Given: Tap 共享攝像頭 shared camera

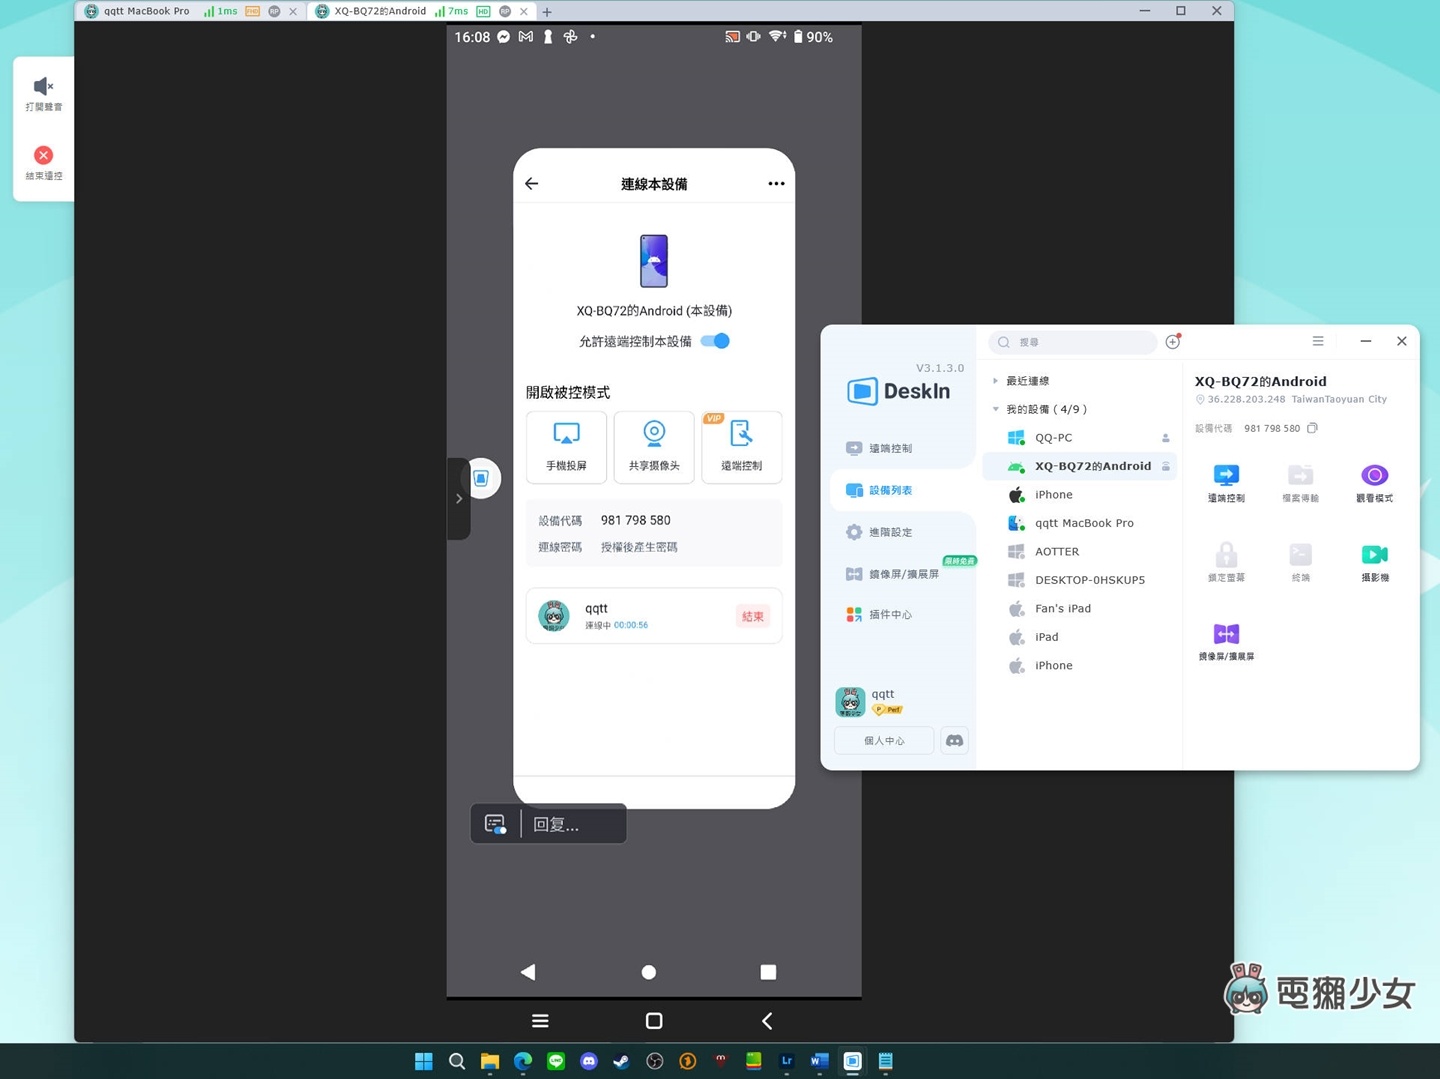Looking at the screenshot, I should pyautogui.click(x=654, y=447).
